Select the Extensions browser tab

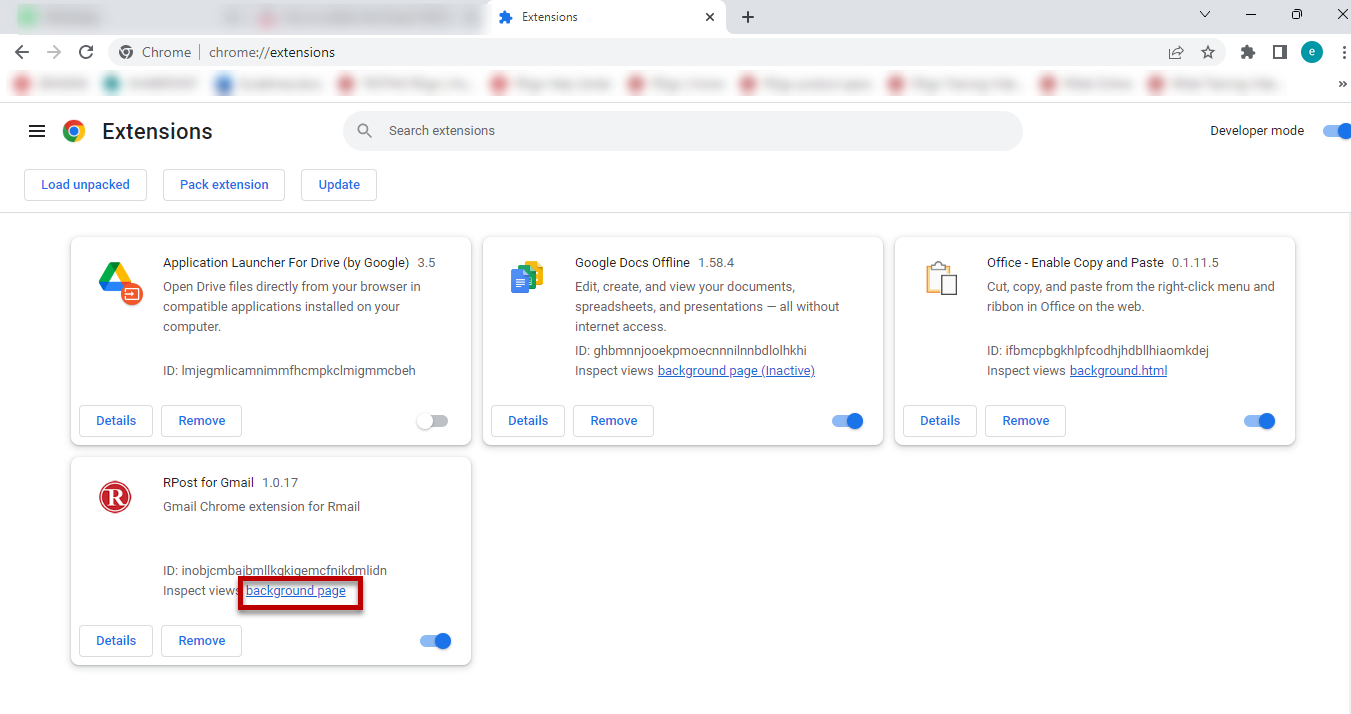pos(605,17)
